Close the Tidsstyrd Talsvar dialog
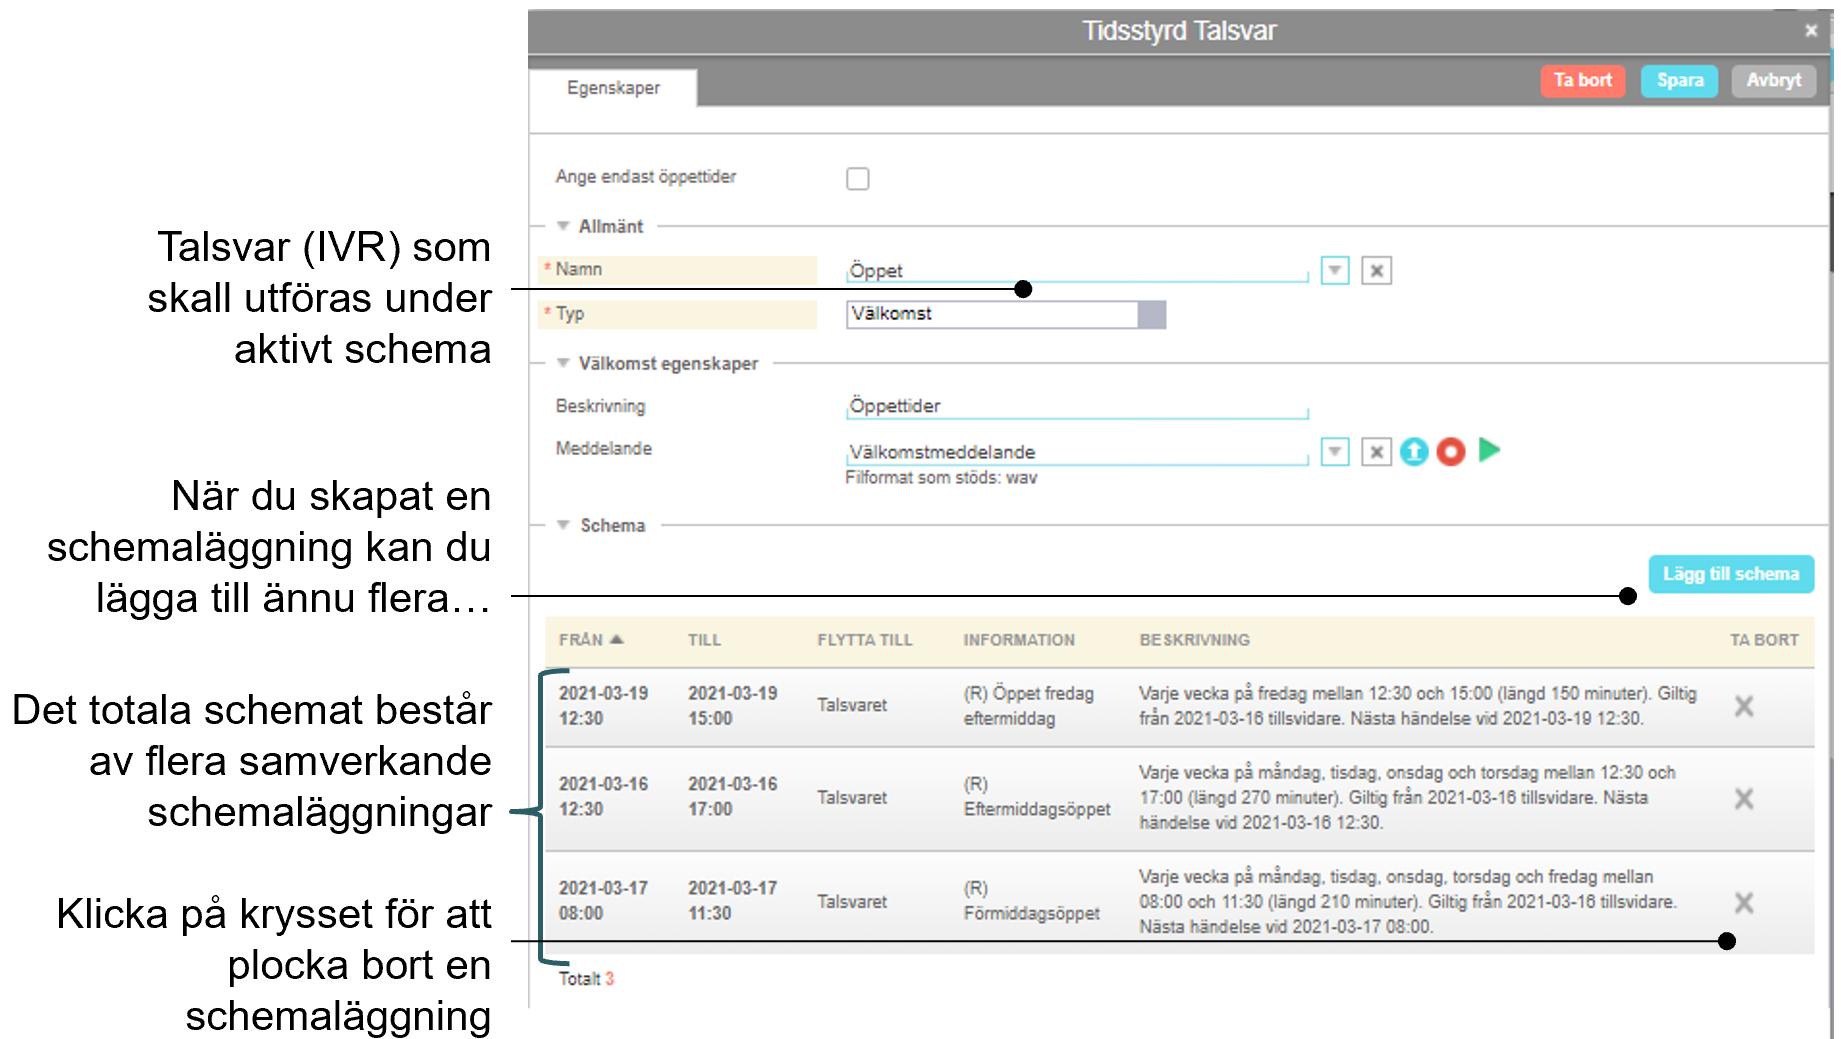The height and width of the screenshot is (1039, 1841). (x=1810, y=31)
